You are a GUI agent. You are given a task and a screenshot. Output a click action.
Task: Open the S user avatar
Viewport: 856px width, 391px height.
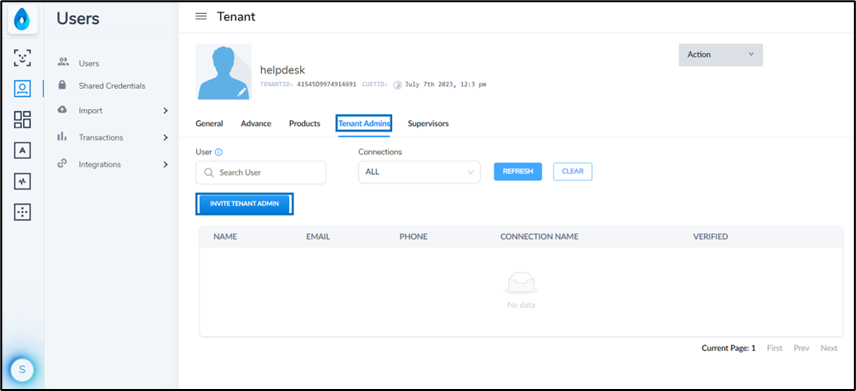coord(22,370)
